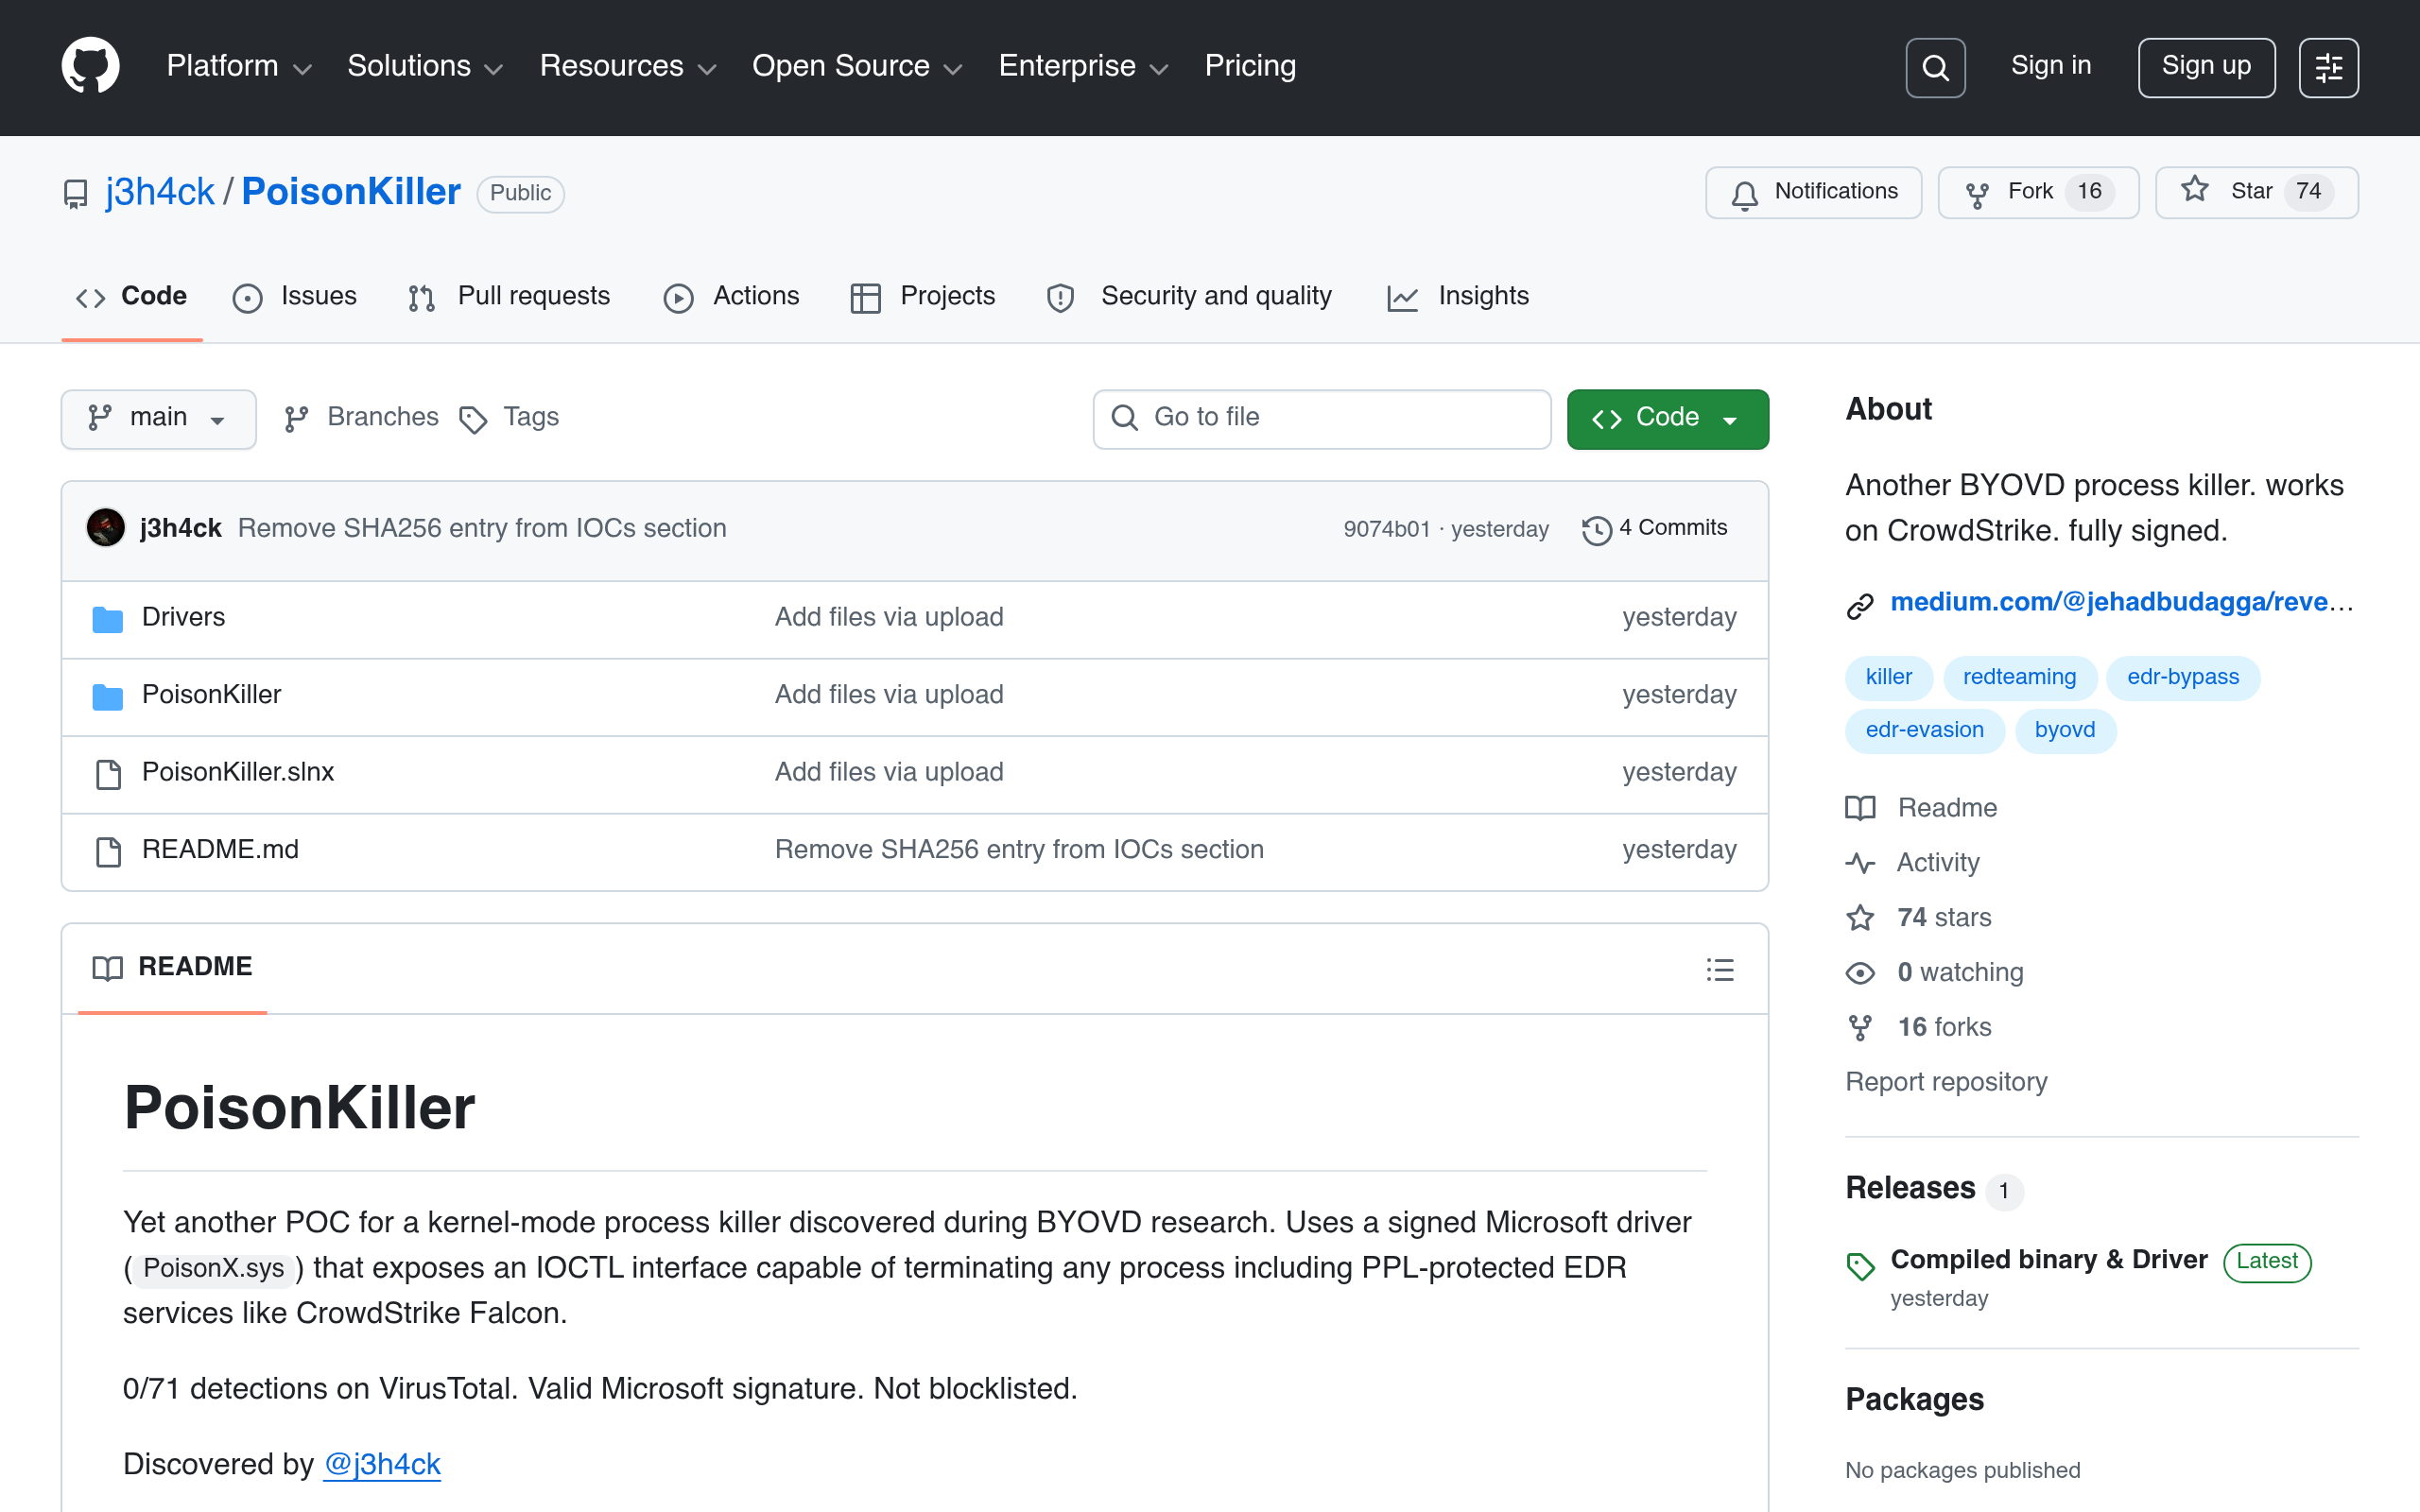2420x1512 pixels.
Task: Select the redteaming topic tag
Action: coord(2019,678)
